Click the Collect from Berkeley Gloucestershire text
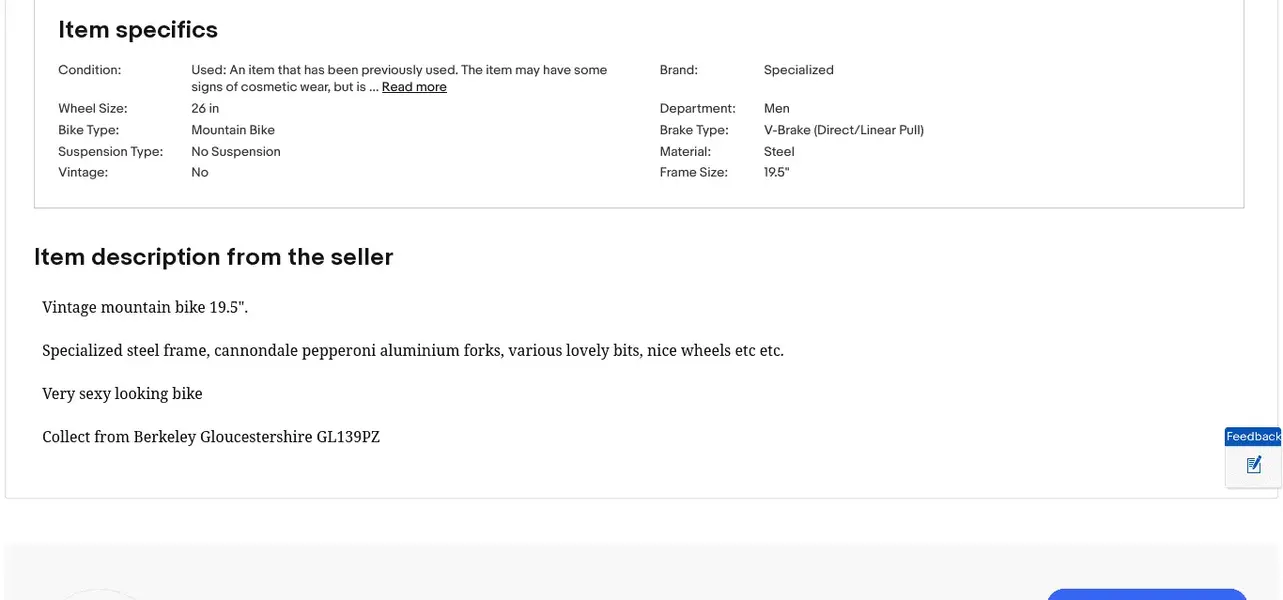Image resolution: width=1283 pixels, height=600 pixels. point(211,437)
